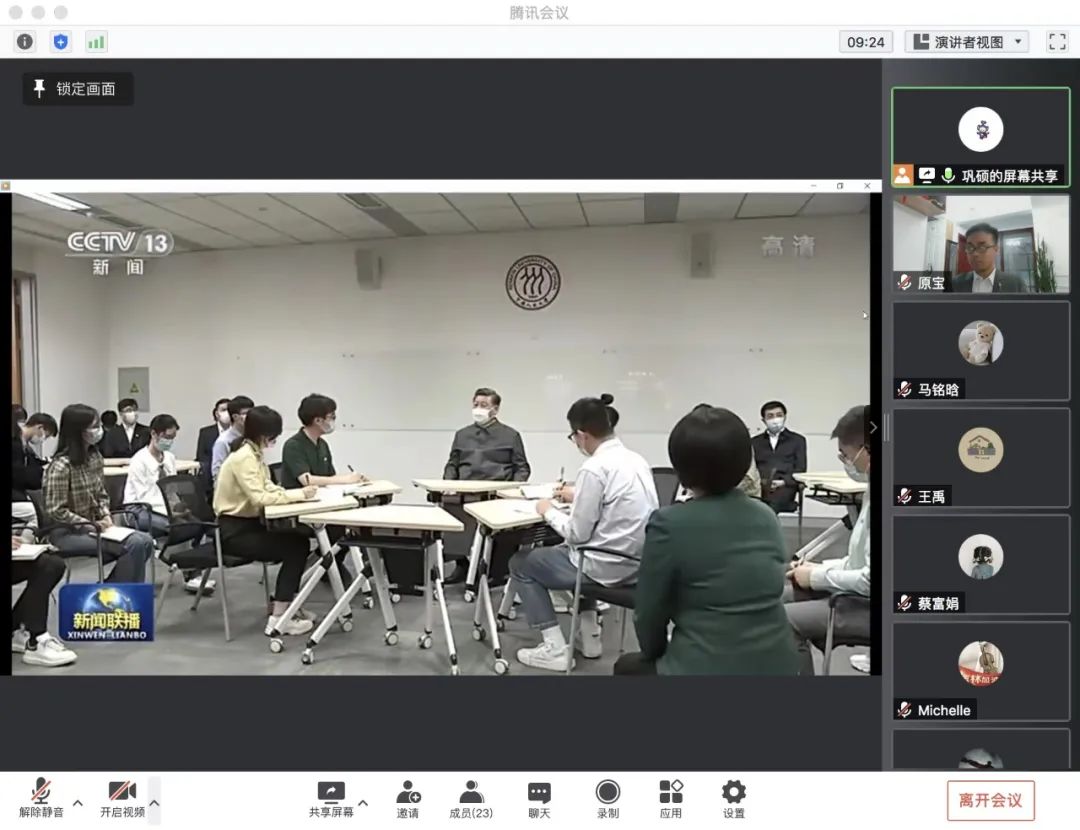Click the macOS red close window button
The height and width of the screenshot is (830, 1080).
pos(15,12)
